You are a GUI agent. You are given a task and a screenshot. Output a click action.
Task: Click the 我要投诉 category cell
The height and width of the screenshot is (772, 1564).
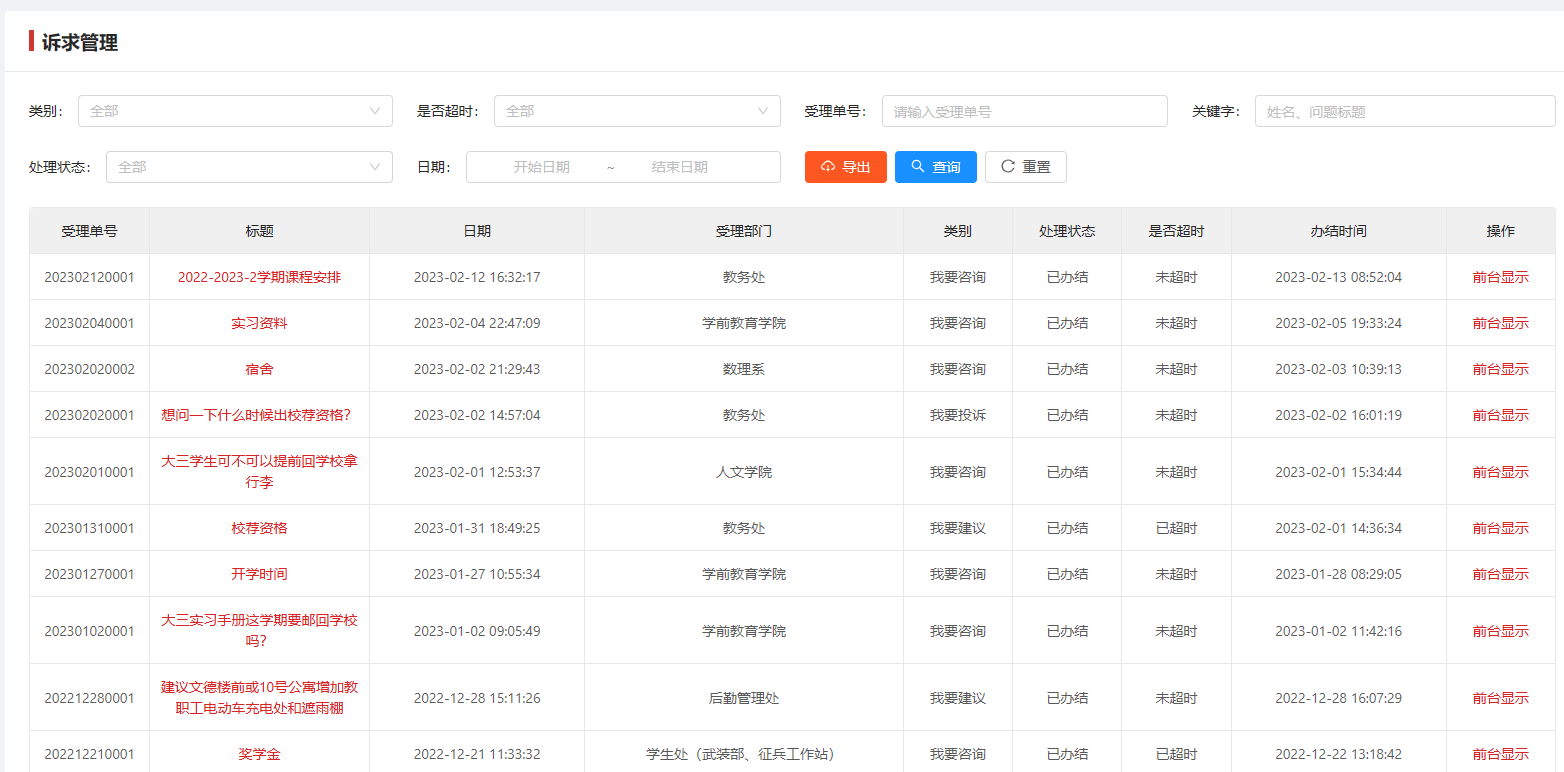tap(957, 415)
